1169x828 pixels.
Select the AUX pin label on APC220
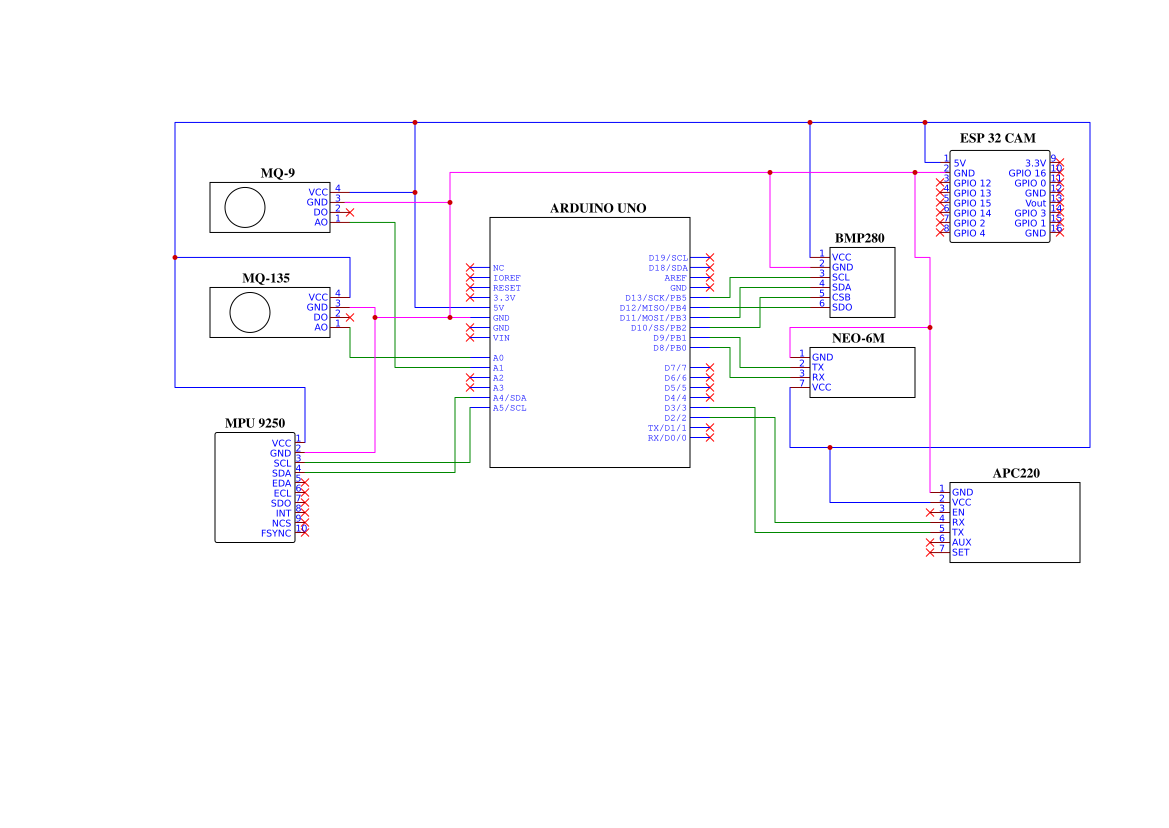pos(962,543)
